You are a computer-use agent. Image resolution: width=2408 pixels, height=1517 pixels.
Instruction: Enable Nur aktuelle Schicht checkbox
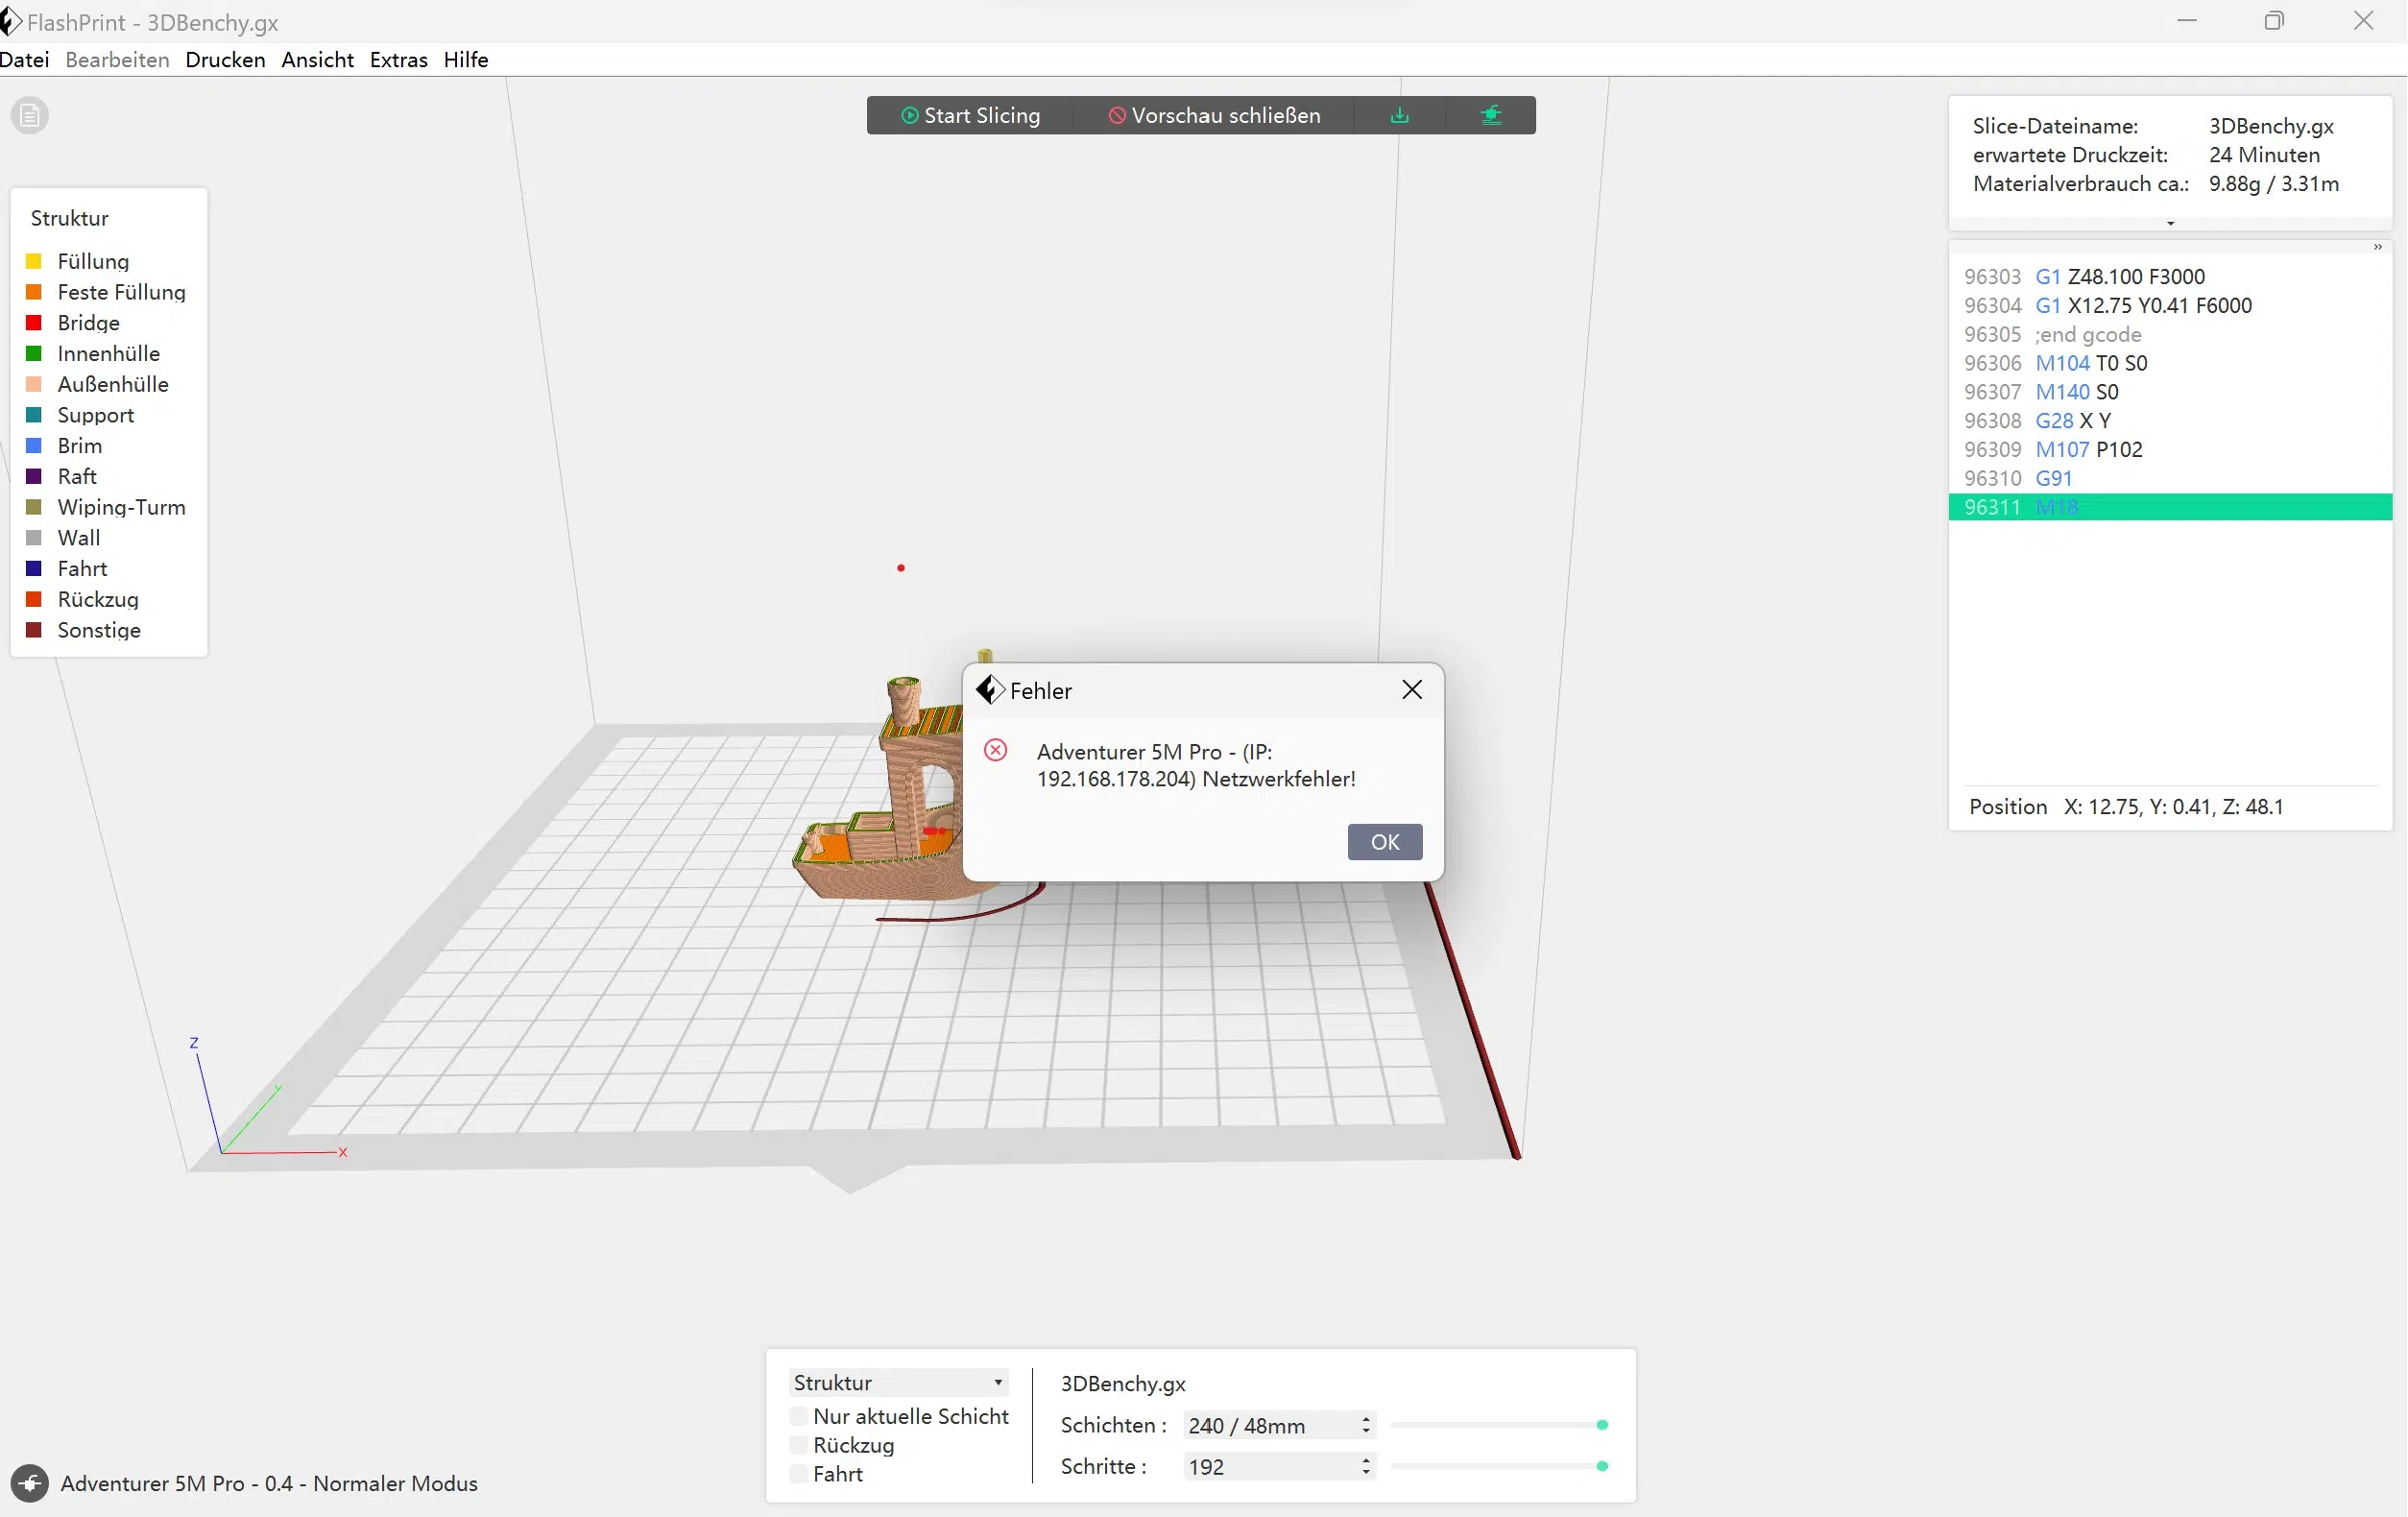(798, 1416)
